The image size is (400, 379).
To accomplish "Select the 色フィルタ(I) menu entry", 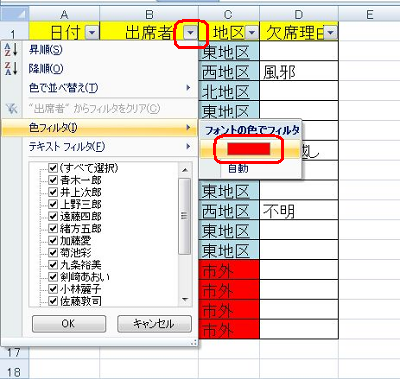I will tap(100, 127).
